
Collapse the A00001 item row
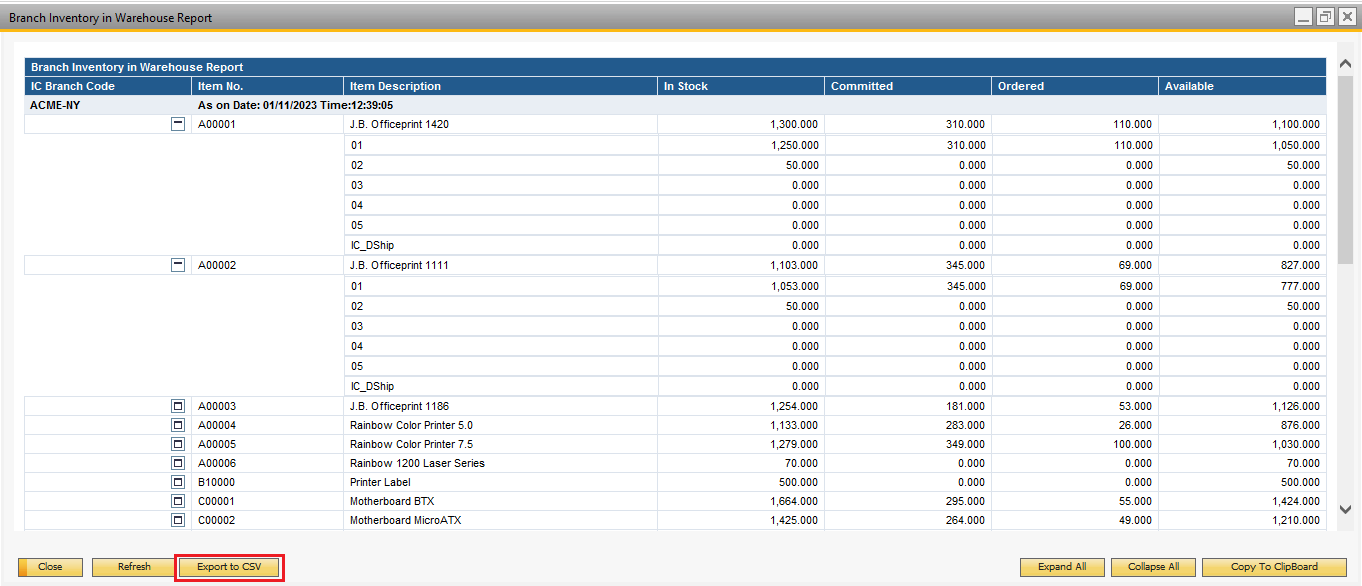(x=179, y=124)
